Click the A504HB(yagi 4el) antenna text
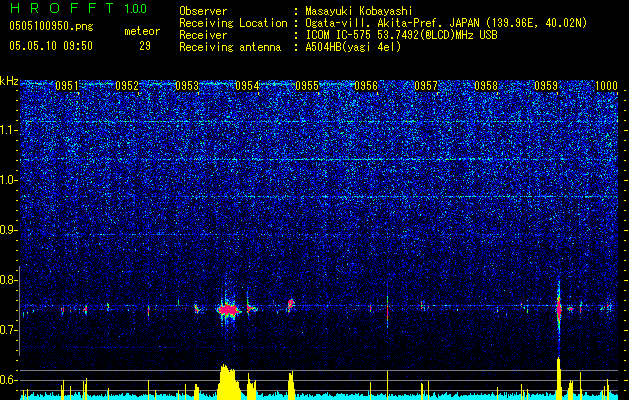This screenshot has height=400, width=629. pos(353,47)
